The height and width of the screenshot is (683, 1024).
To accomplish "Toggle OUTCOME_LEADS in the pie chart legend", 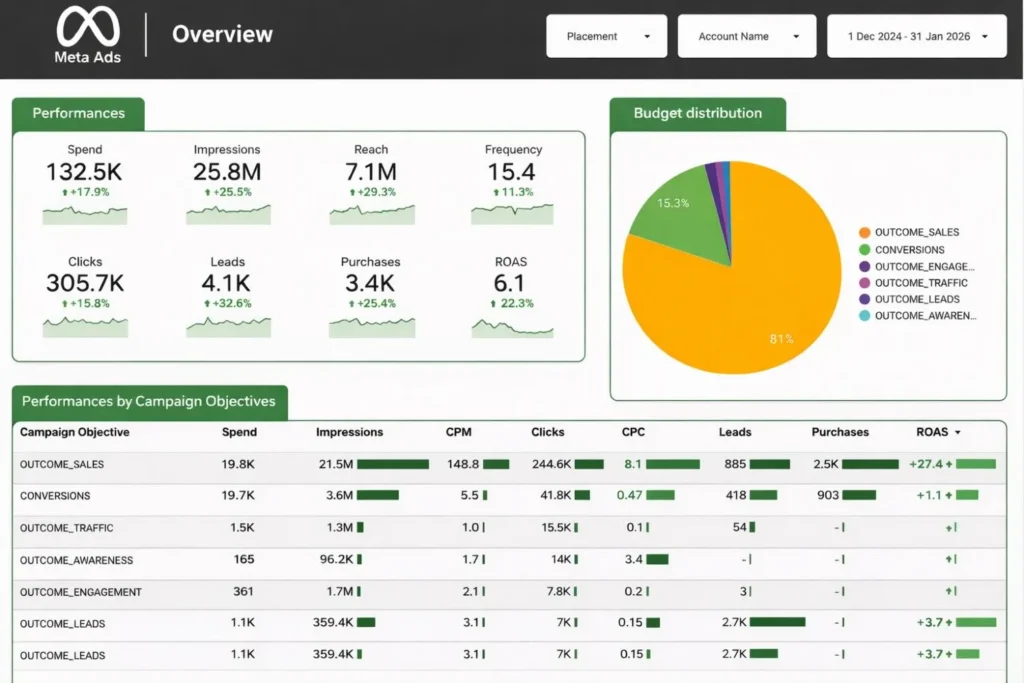I will [916, 299].
